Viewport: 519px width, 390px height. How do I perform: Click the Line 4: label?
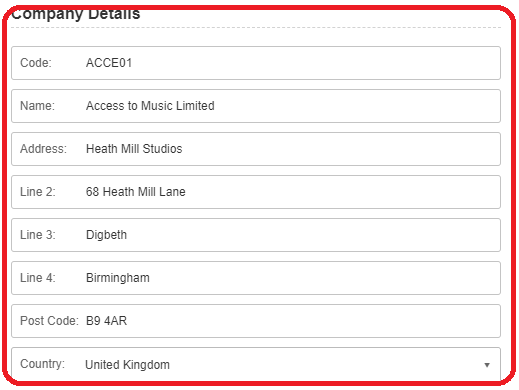tap(38, 278)
